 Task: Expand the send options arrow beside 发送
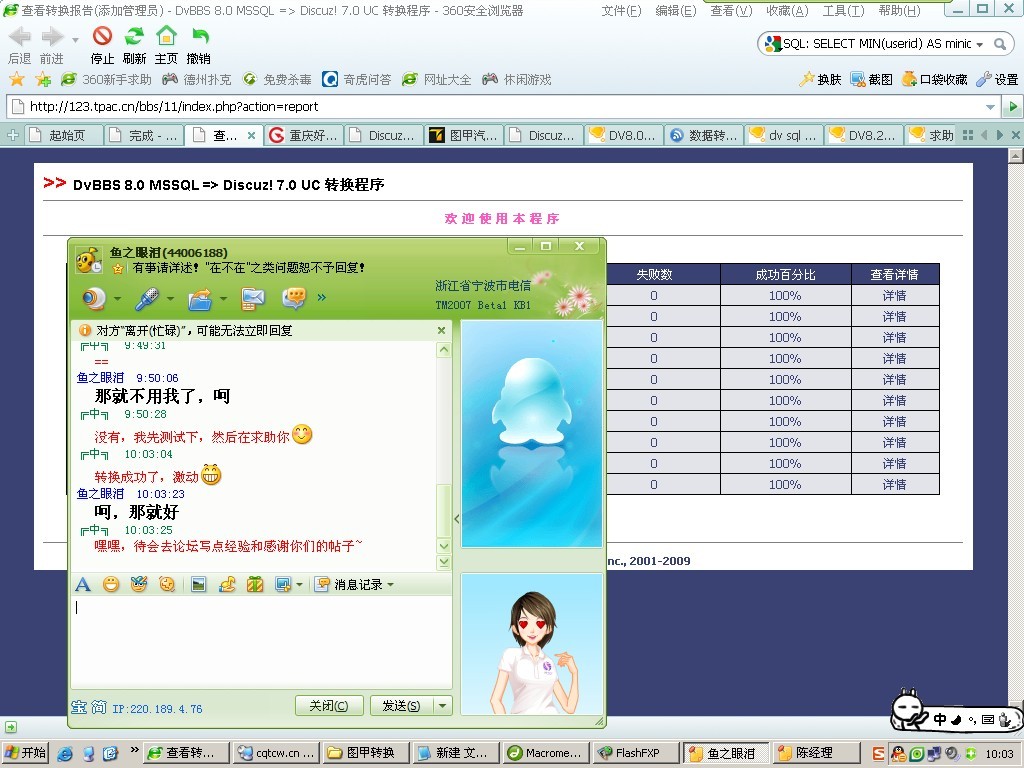(x=443, y=705)
